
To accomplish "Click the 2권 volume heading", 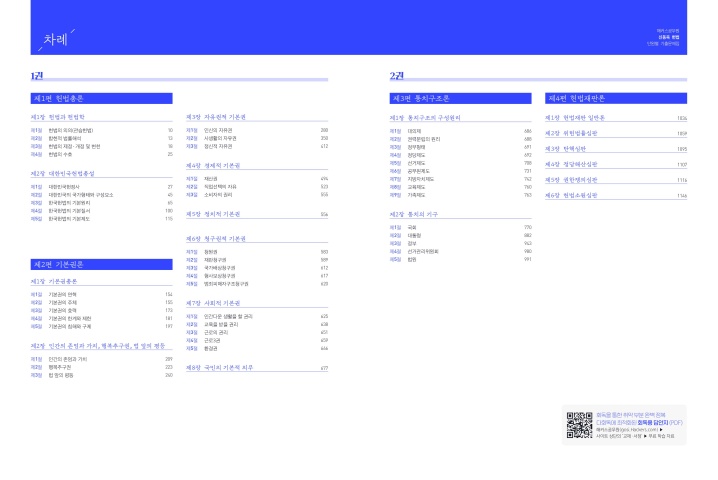I will [396, 76].
